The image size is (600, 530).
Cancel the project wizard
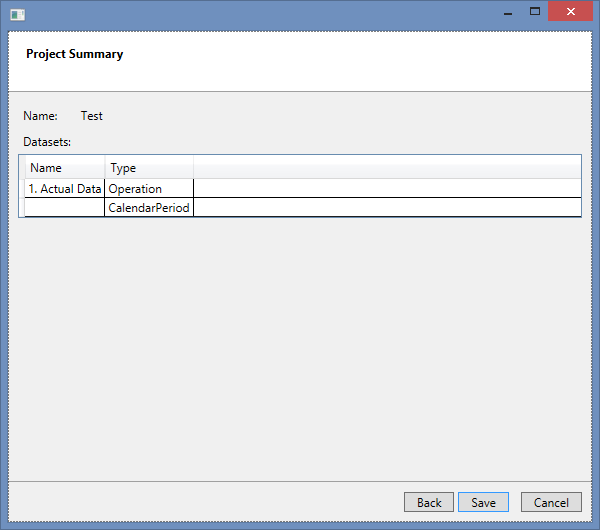551,502
